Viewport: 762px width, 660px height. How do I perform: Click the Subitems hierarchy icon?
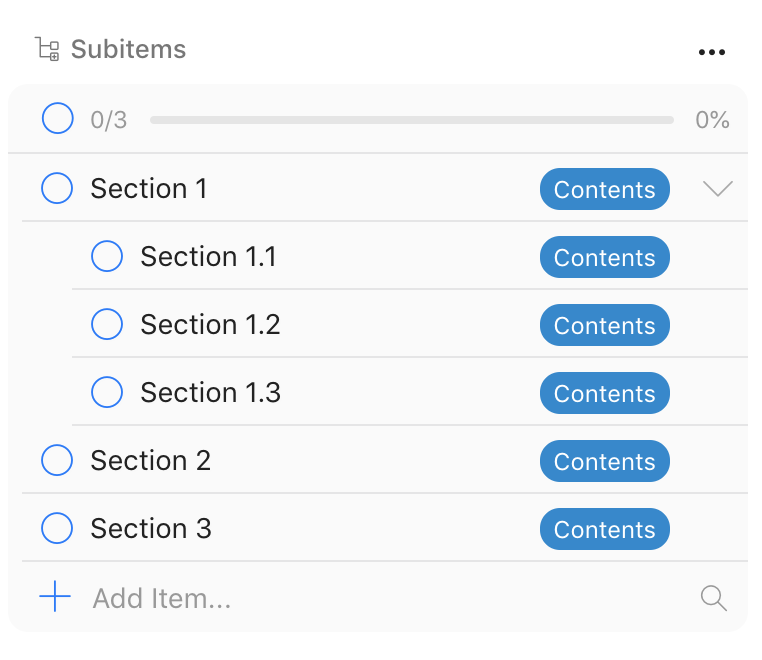[48, 49]
